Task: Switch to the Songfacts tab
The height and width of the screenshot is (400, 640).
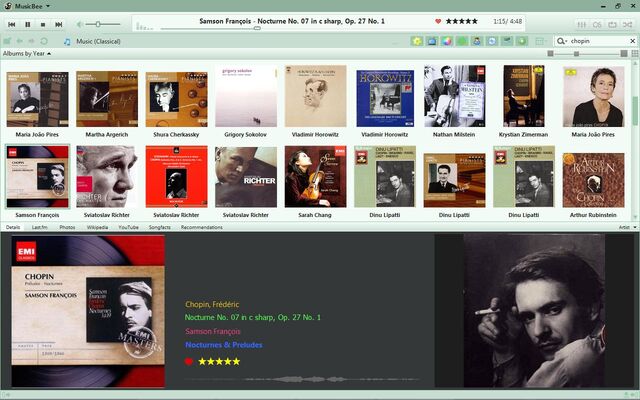Action: point(160,227)
